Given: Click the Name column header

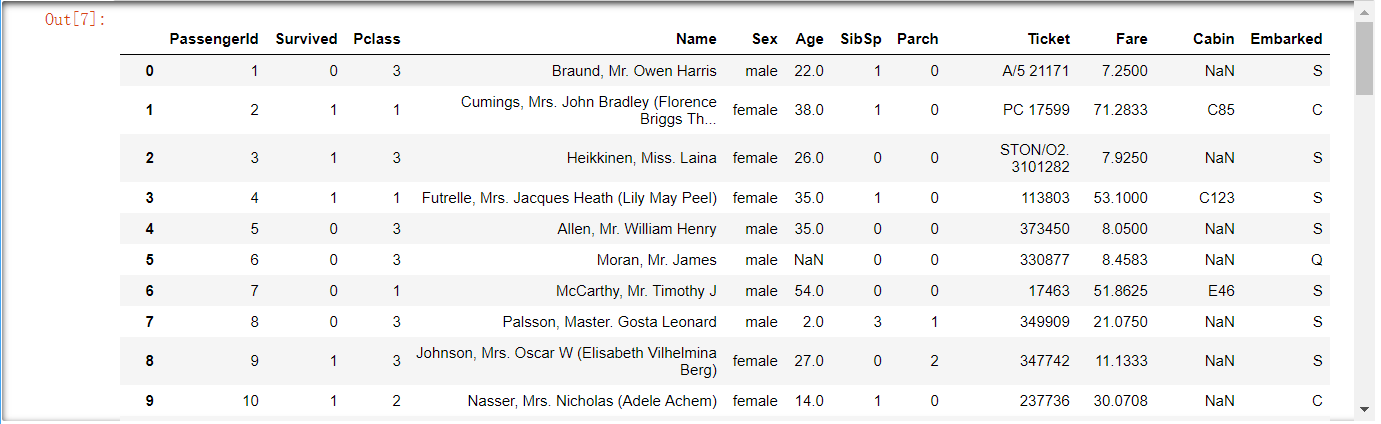Looking at the screenshot, I should click(696, 39).
